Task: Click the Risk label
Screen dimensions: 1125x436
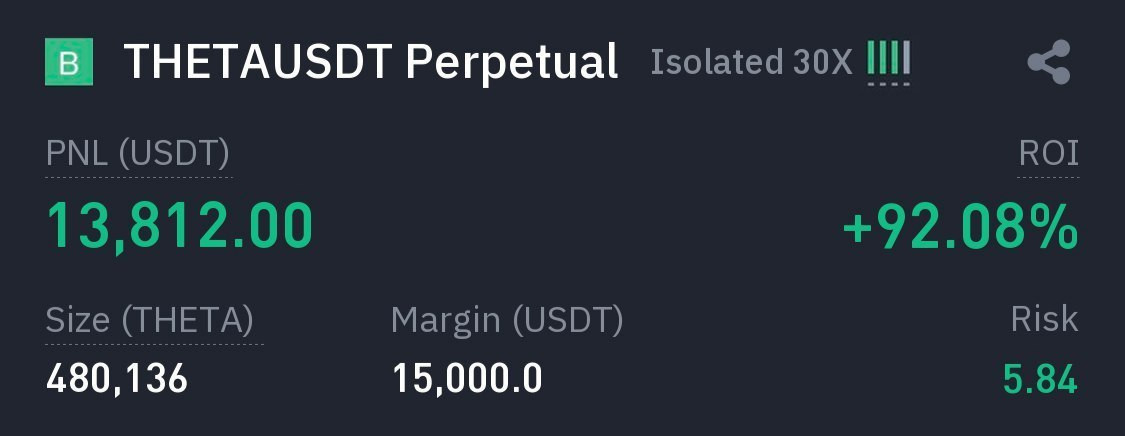Action: click(1044, 320)
